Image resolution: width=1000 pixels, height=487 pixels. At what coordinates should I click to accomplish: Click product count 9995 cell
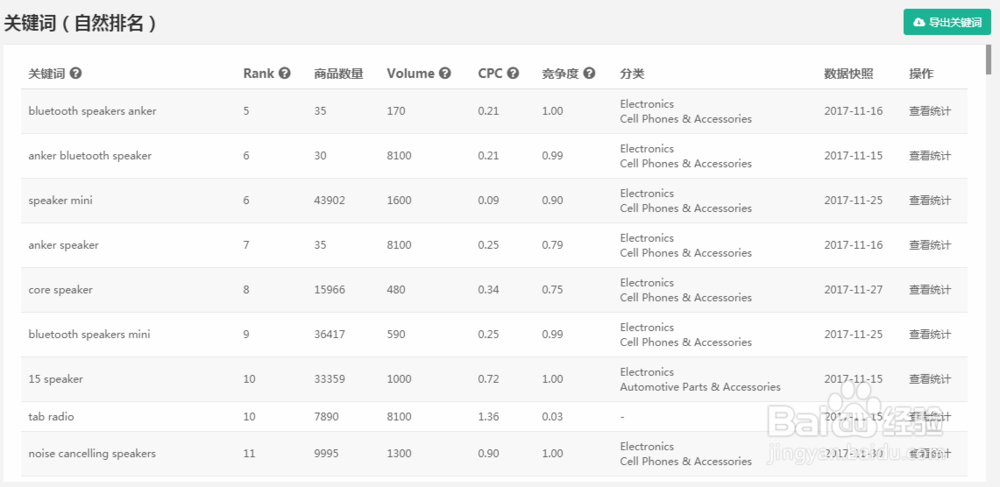(x=327, y=453)
